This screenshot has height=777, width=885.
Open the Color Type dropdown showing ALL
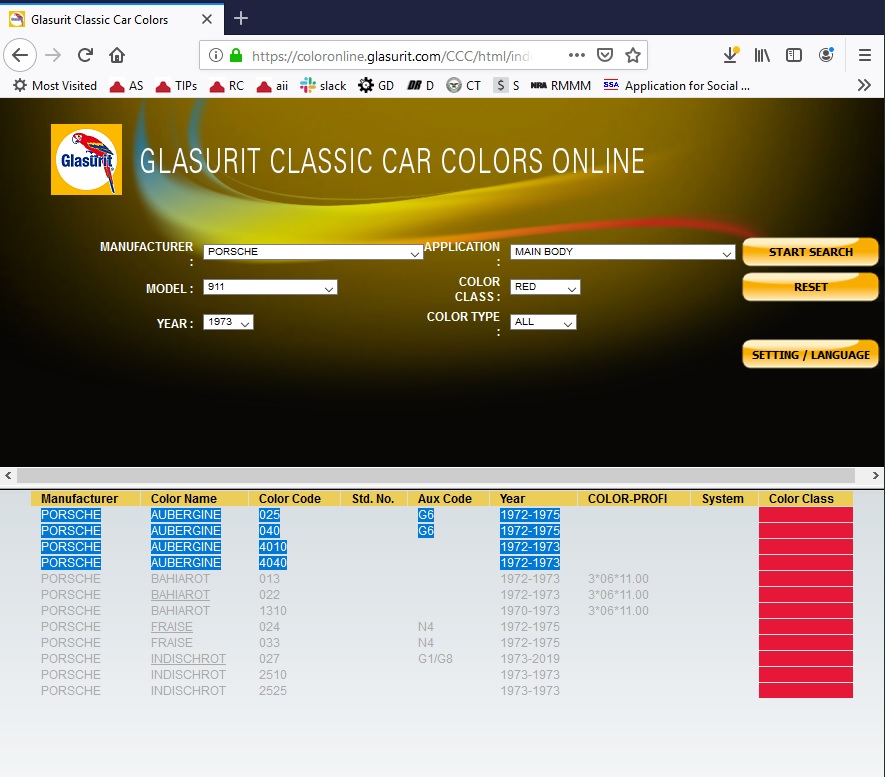(x=544, y=322)
